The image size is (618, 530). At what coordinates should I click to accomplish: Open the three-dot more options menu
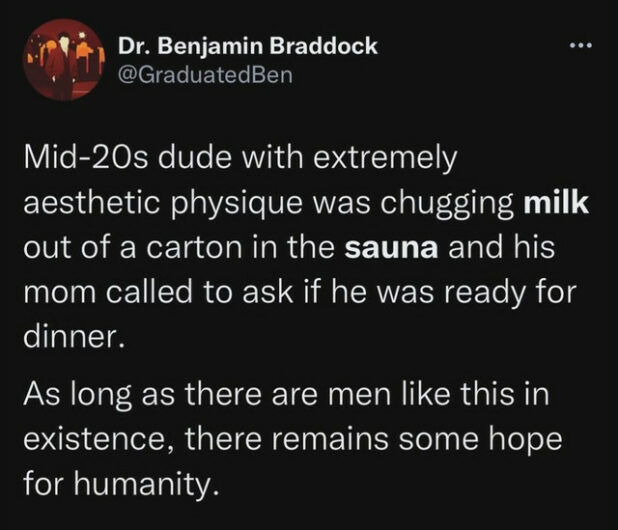coord(580,49)
